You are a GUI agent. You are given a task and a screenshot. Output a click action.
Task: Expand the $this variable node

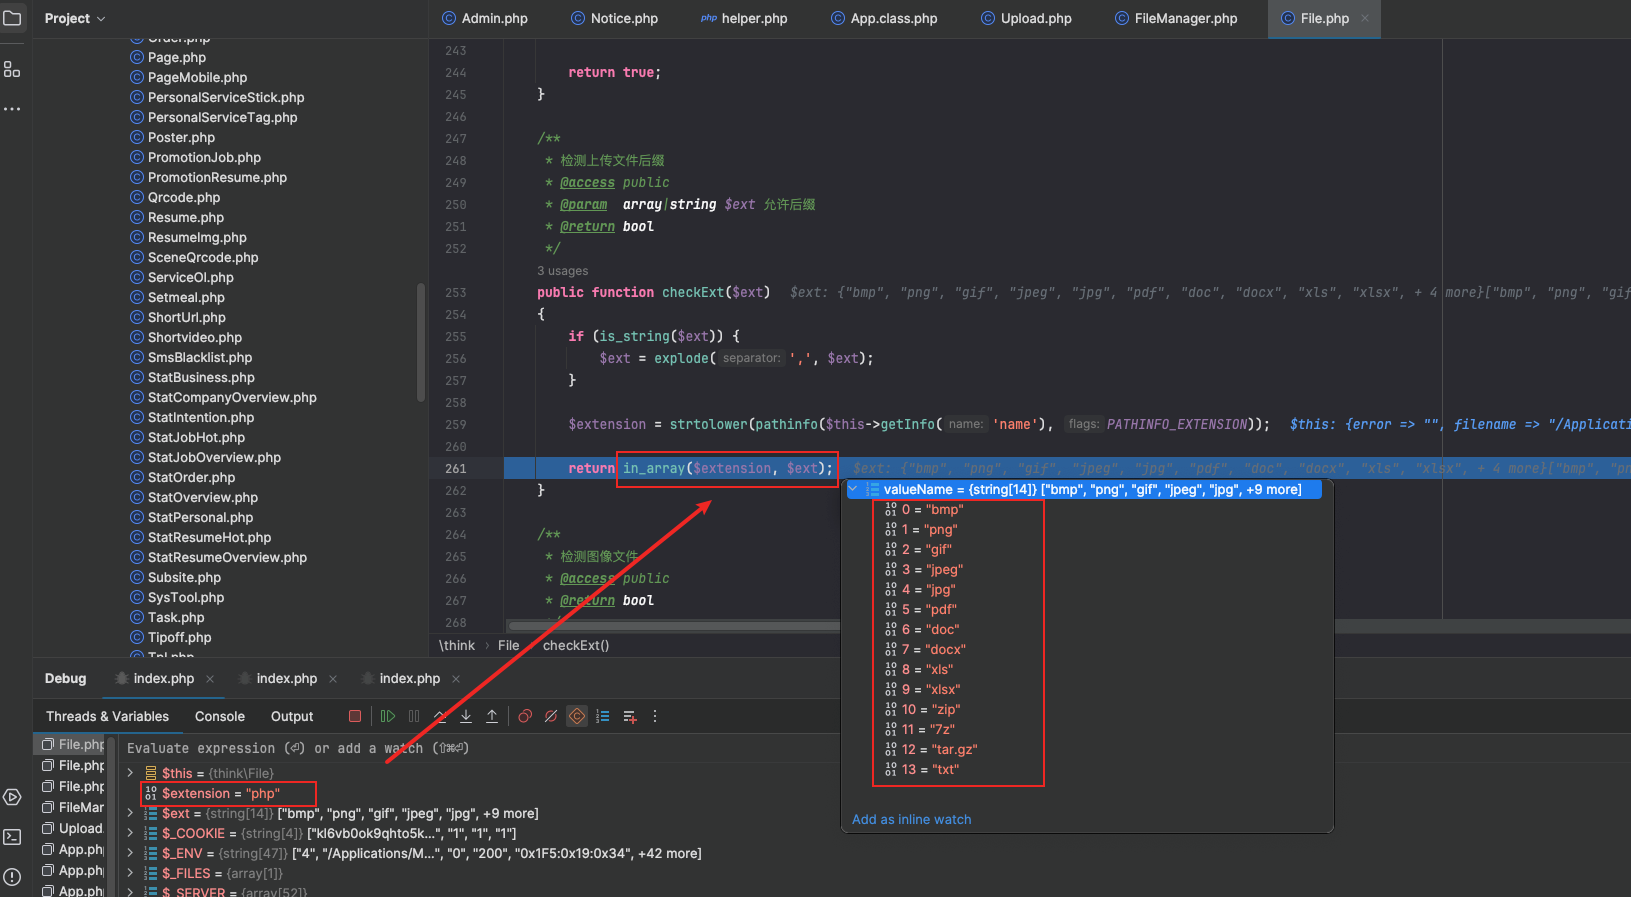click(x=130, y=773)
